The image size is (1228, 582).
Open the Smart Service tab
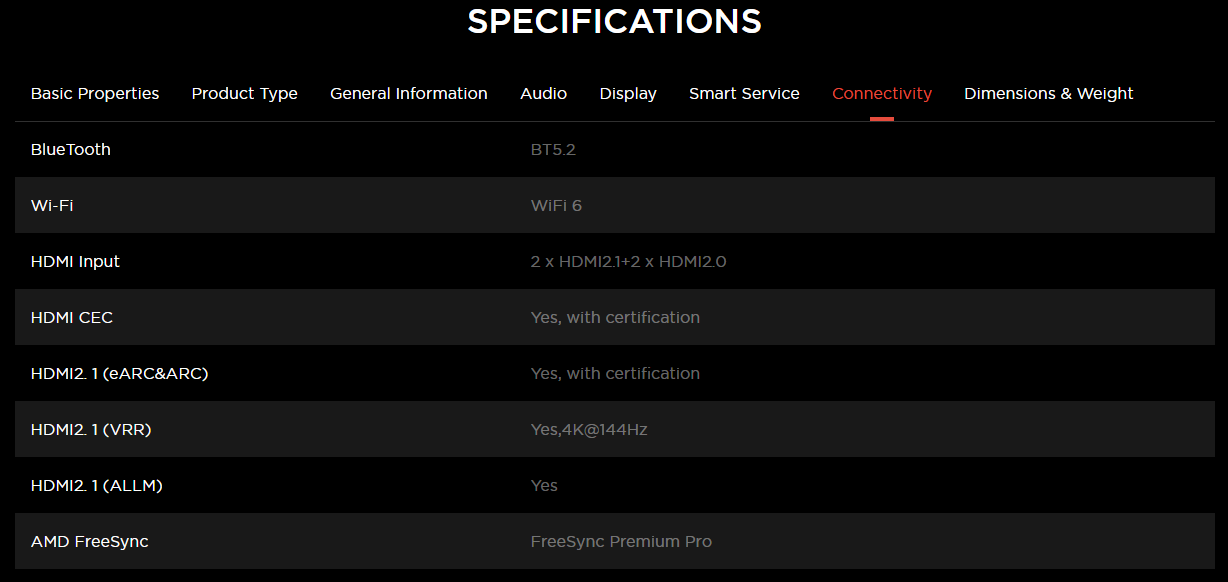point(744,94)
